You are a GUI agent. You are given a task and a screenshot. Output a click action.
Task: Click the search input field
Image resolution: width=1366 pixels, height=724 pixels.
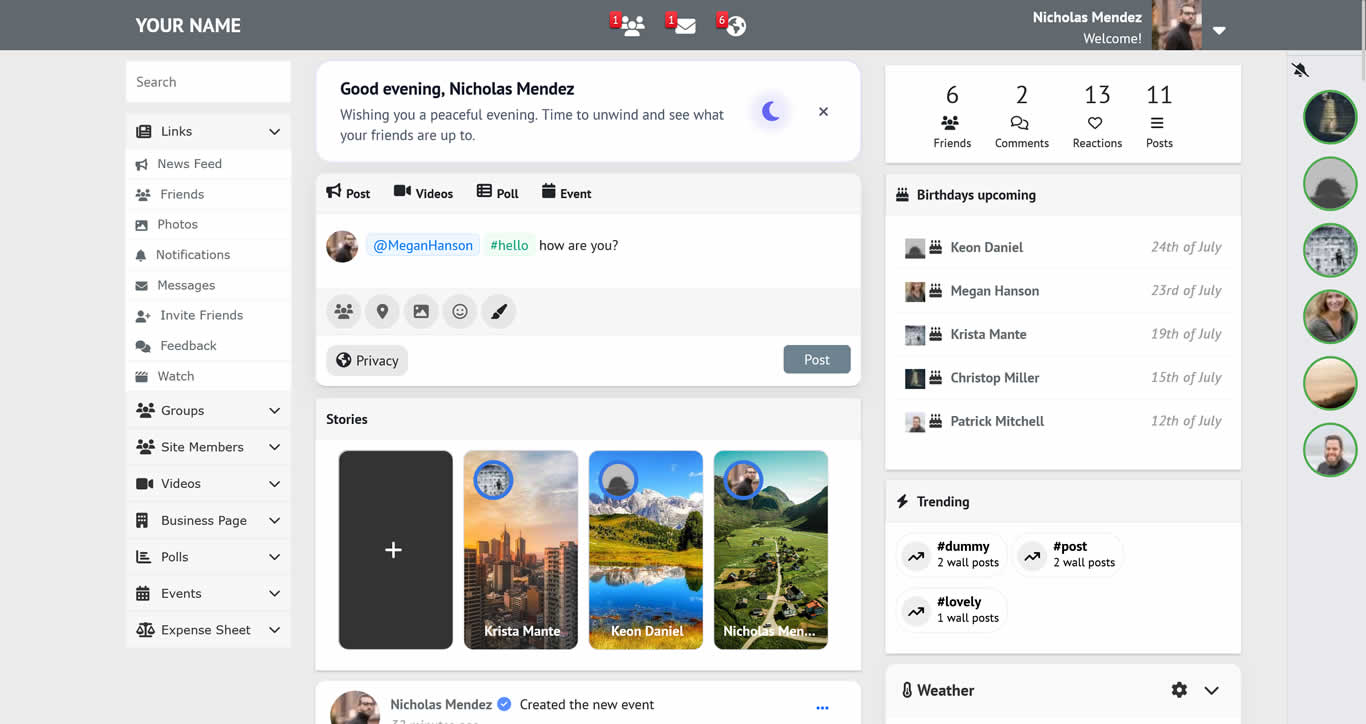pos(208,82)
